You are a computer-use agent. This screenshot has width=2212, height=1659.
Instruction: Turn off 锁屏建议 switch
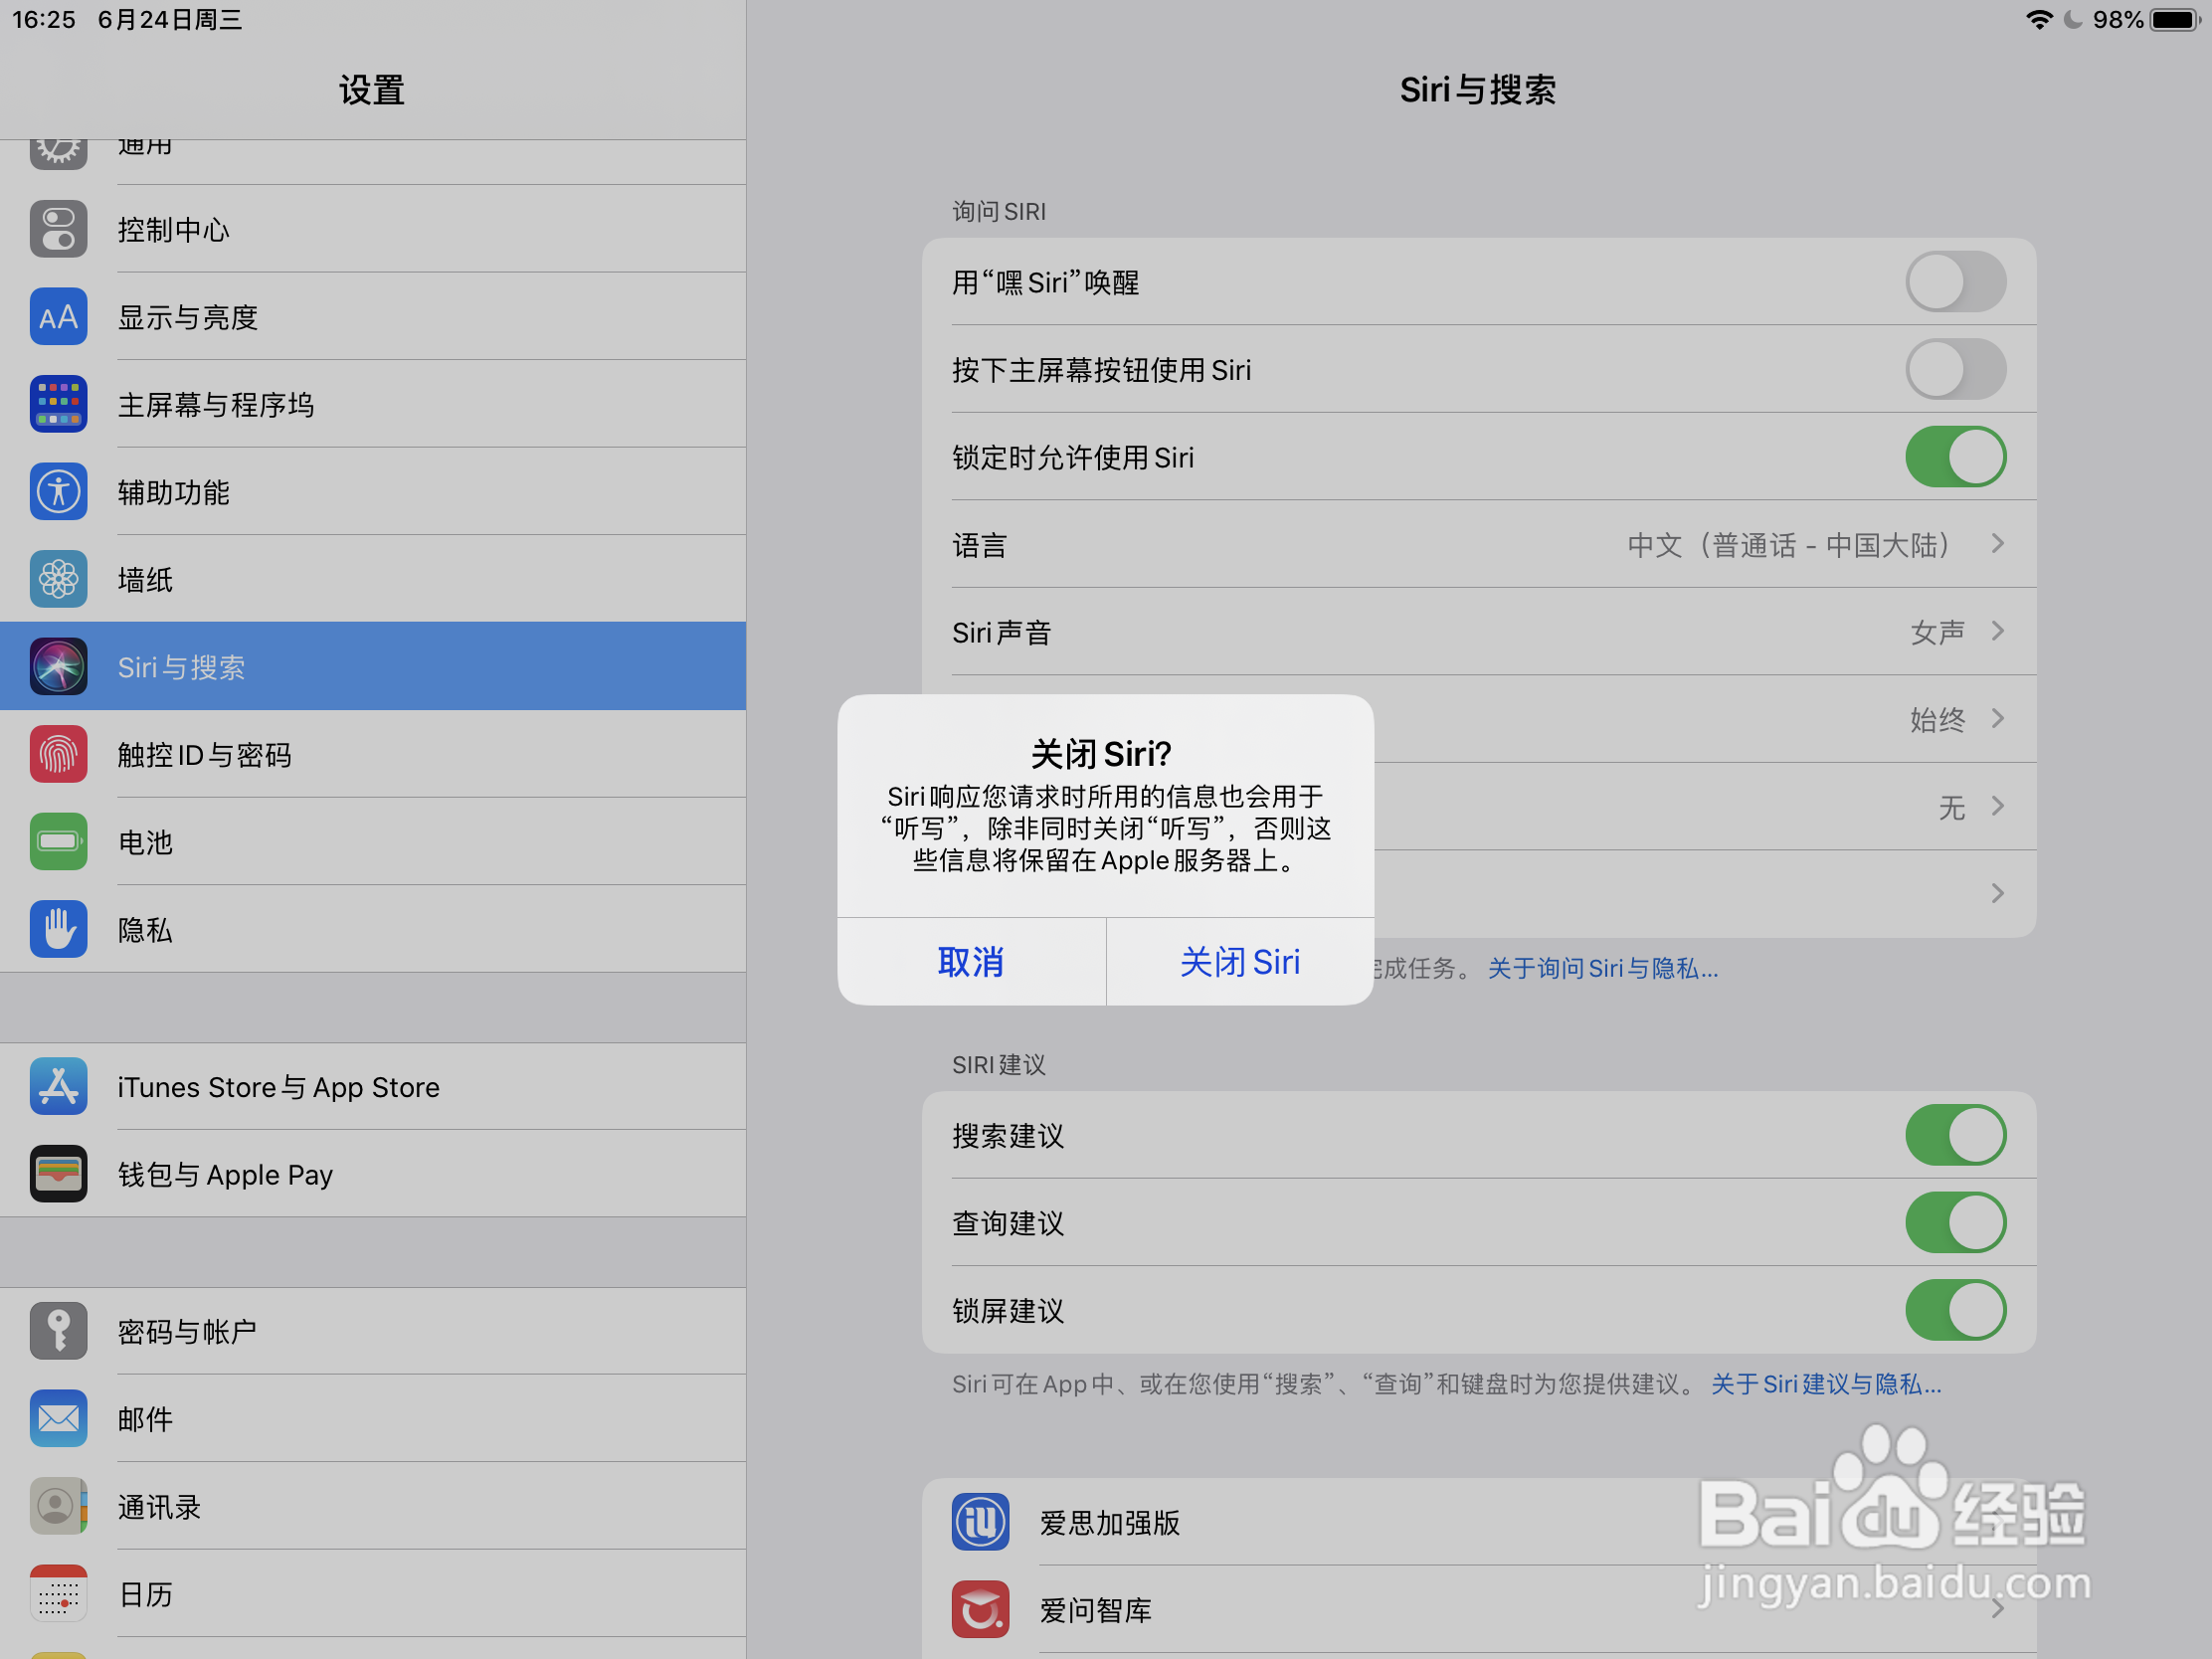coord(1955,1310)
